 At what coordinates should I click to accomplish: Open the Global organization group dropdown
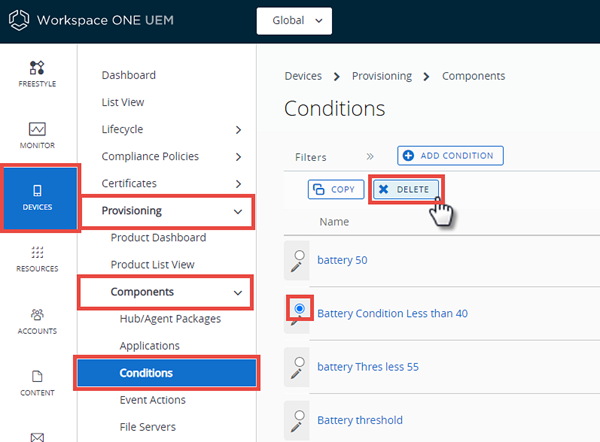coord(294,21)
